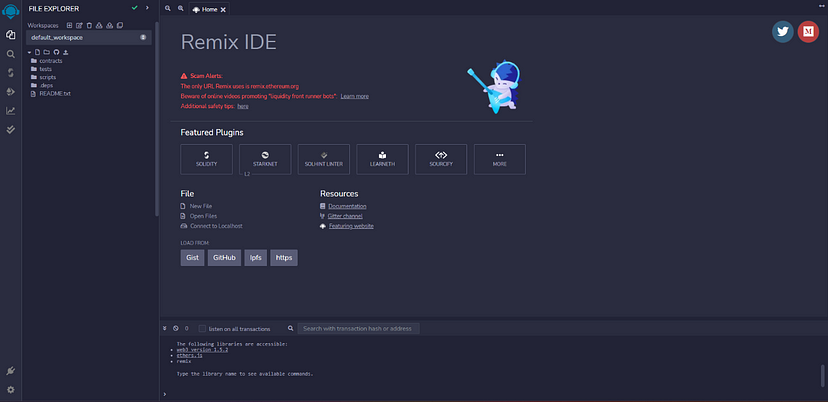Open Remix Medium blog

808,32
